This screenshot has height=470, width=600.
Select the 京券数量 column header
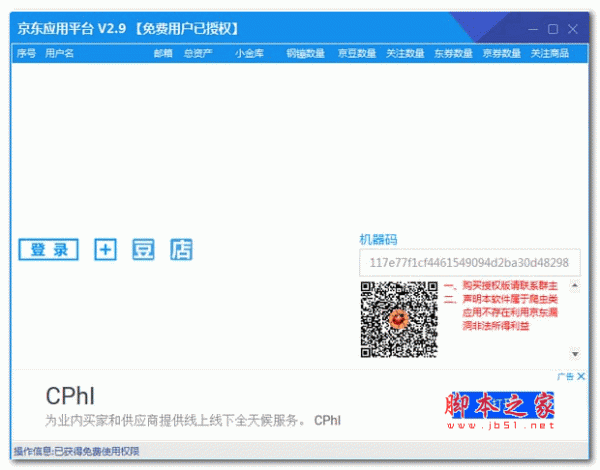(501, 53)
